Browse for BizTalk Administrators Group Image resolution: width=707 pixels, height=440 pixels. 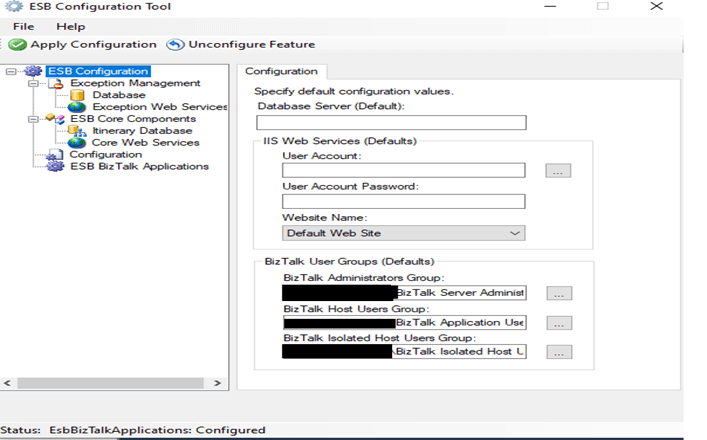tap(558, 293)
